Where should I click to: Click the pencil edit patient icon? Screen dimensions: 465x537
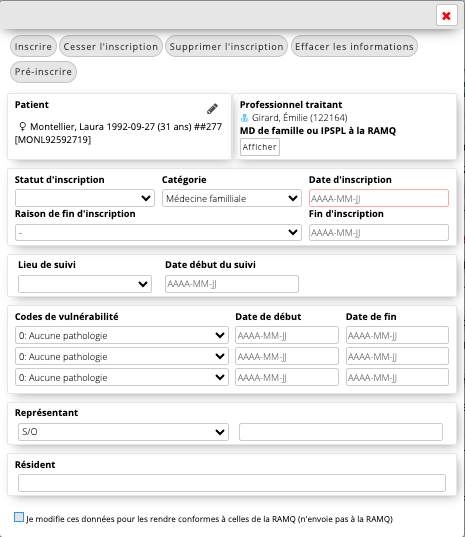212,109
